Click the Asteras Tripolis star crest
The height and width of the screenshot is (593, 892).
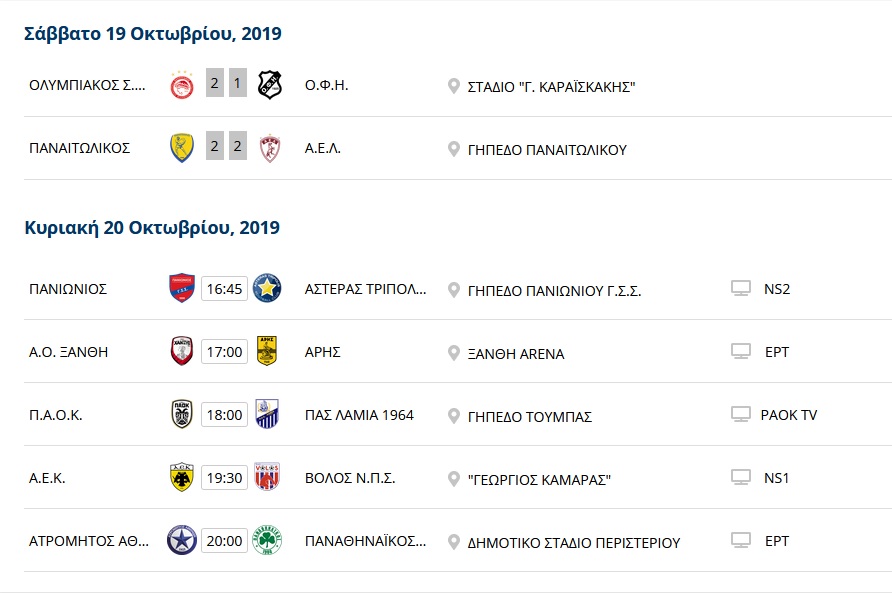[267, 288]
